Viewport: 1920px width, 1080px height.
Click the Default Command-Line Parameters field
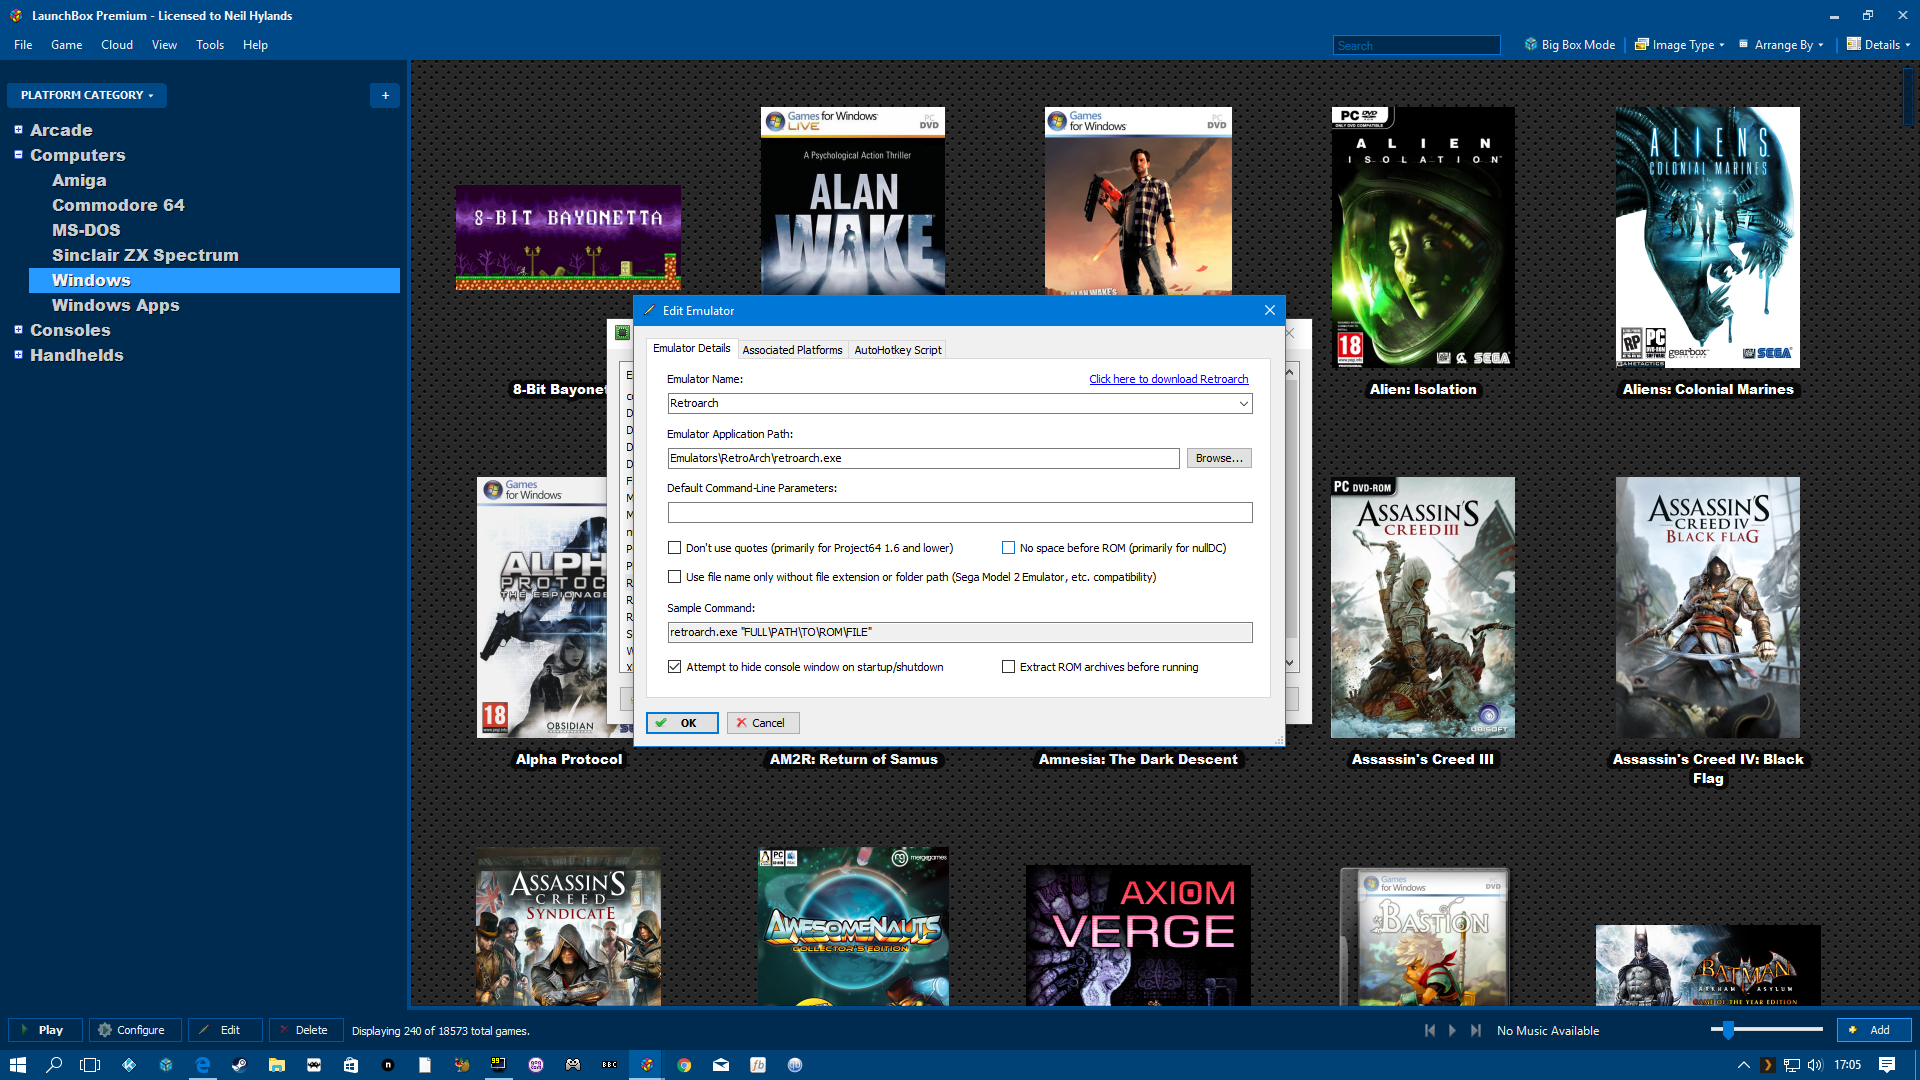coord(960,512)
